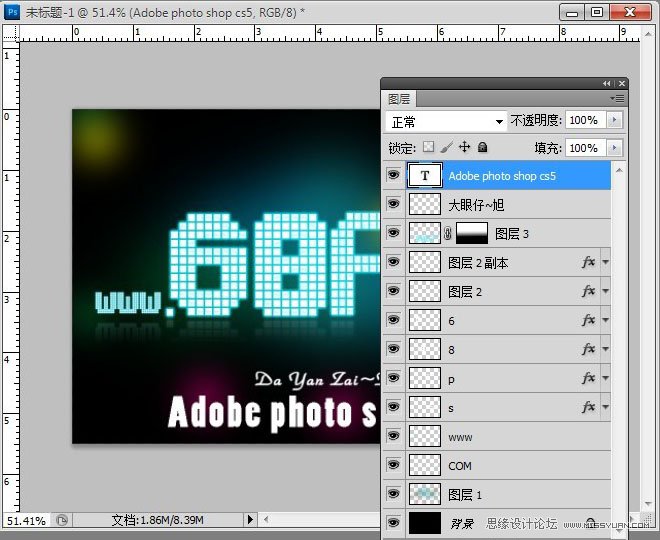The image size is (660, 540).
Task: Click the mask link icon on 图层 3
Action: tap(448, 233)
